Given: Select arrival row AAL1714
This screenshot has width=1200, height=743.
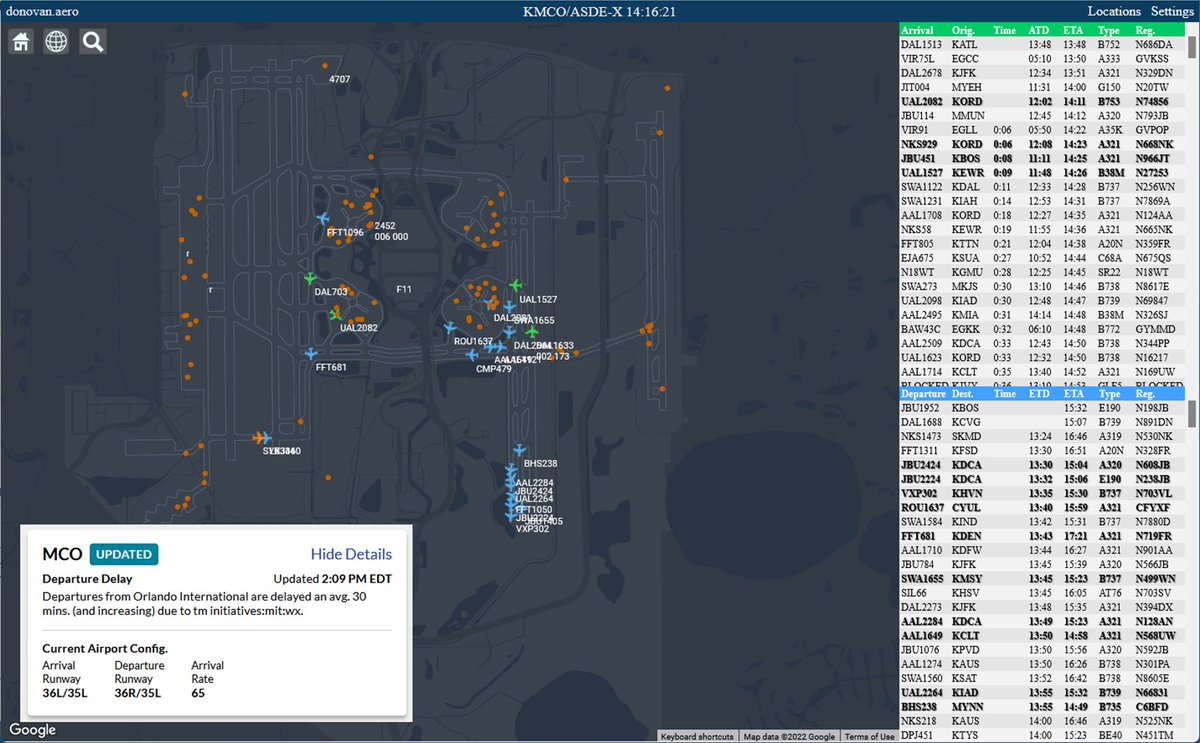Looking at the screenshot, I should click(x=1043, y=371).
